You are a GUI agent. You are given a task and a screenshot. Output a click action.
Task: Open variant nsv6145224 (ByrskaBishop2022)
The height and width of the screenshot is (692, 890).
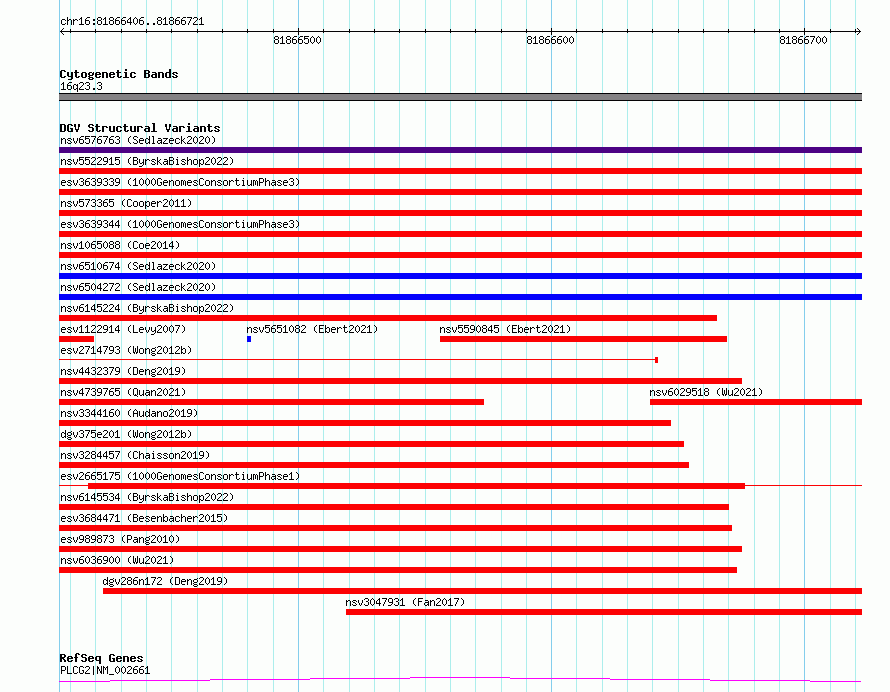[x=147, y=308]
